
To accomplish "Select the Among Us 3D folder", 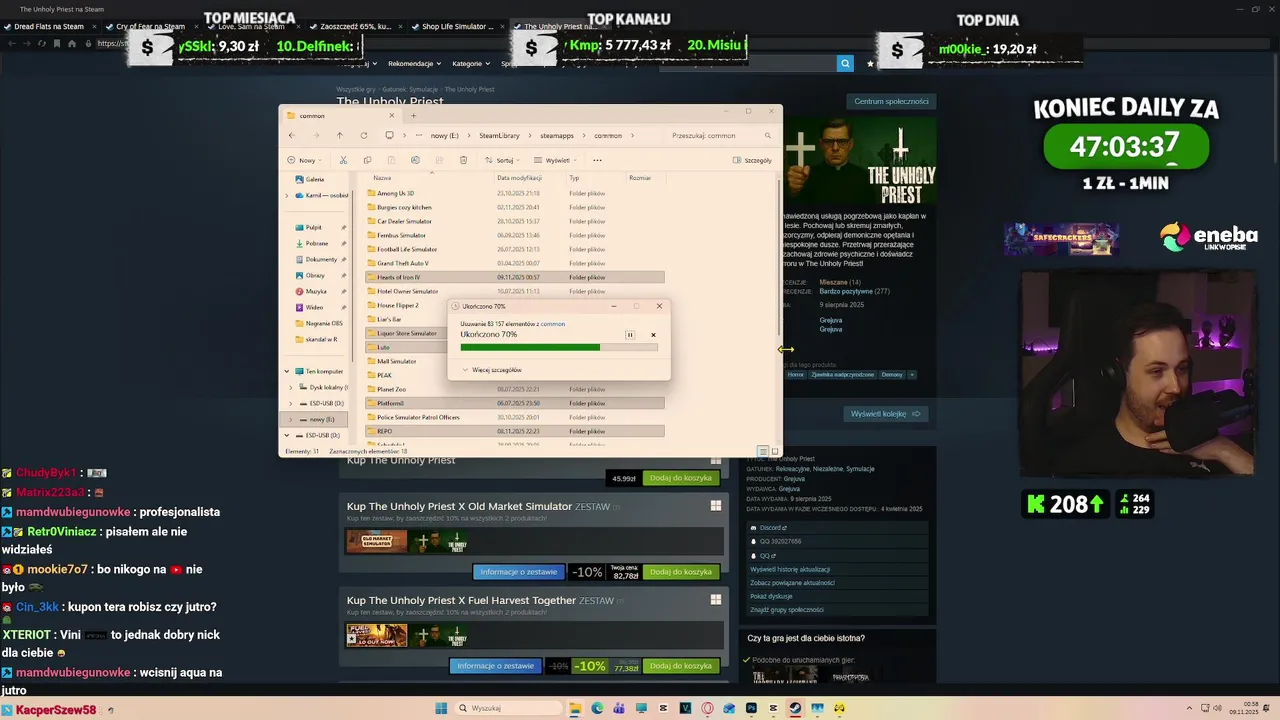I will coord(515,193).
